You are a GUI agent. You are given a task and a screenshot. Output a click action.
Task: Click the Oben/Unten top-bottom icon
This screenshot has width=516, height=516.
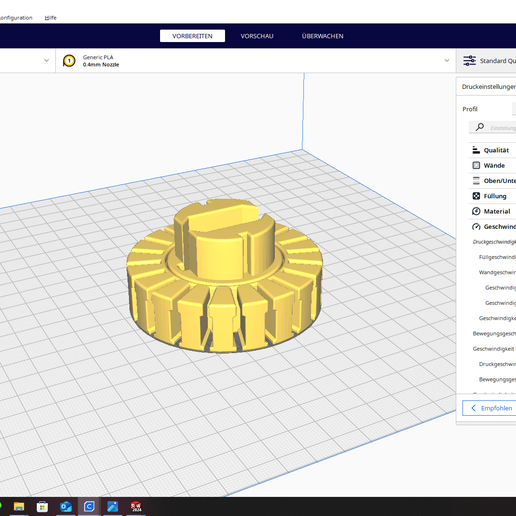(x=476, y=181)
